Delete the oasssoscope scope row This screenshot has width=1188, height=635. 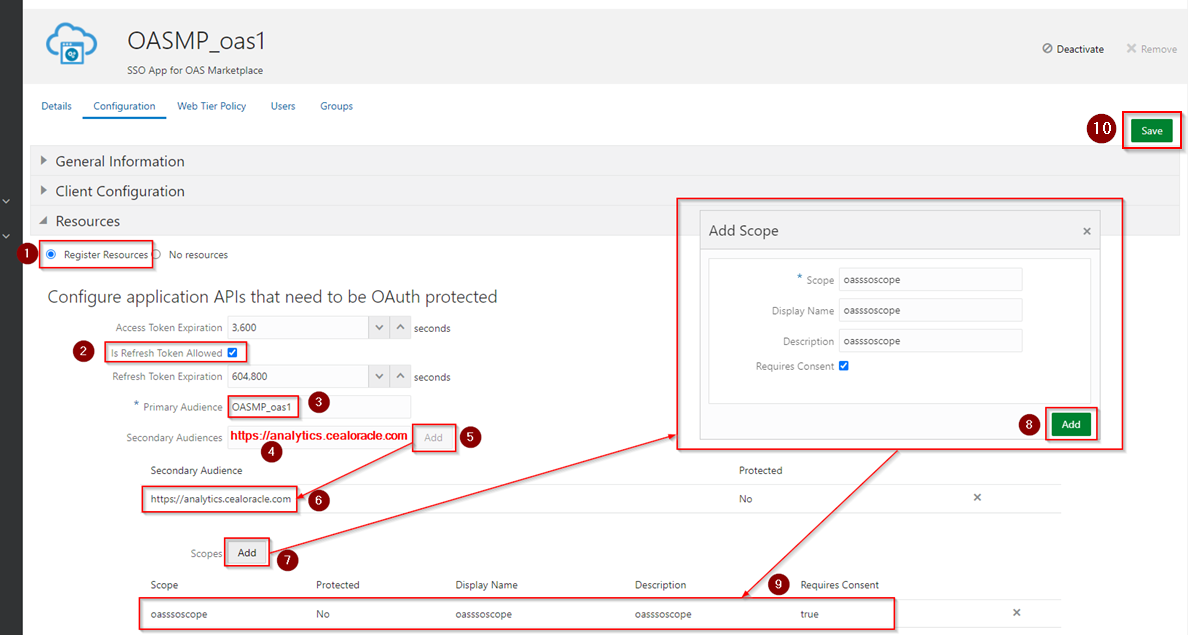click(x=1017, y=612)
